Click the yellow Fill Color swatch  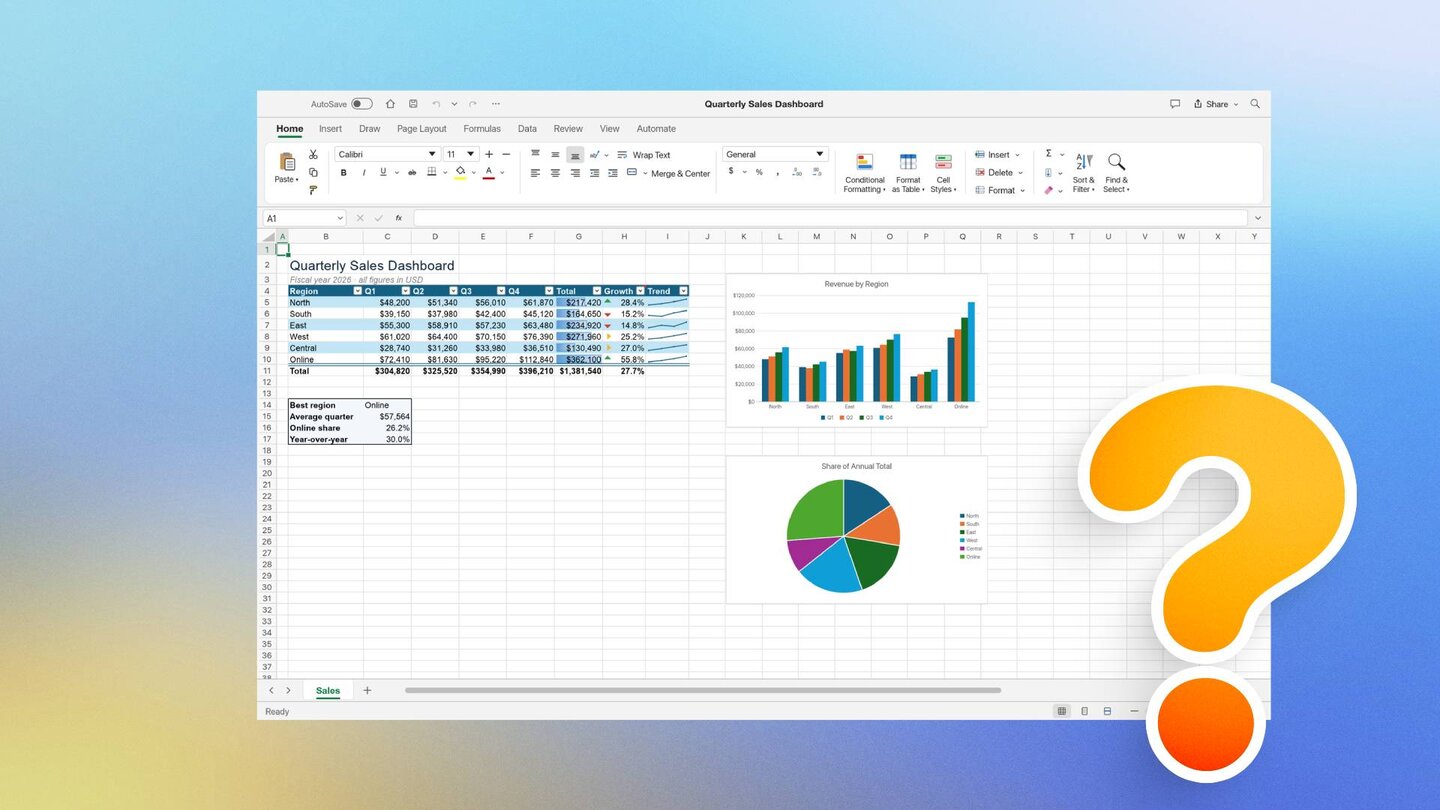coord(460,173)
